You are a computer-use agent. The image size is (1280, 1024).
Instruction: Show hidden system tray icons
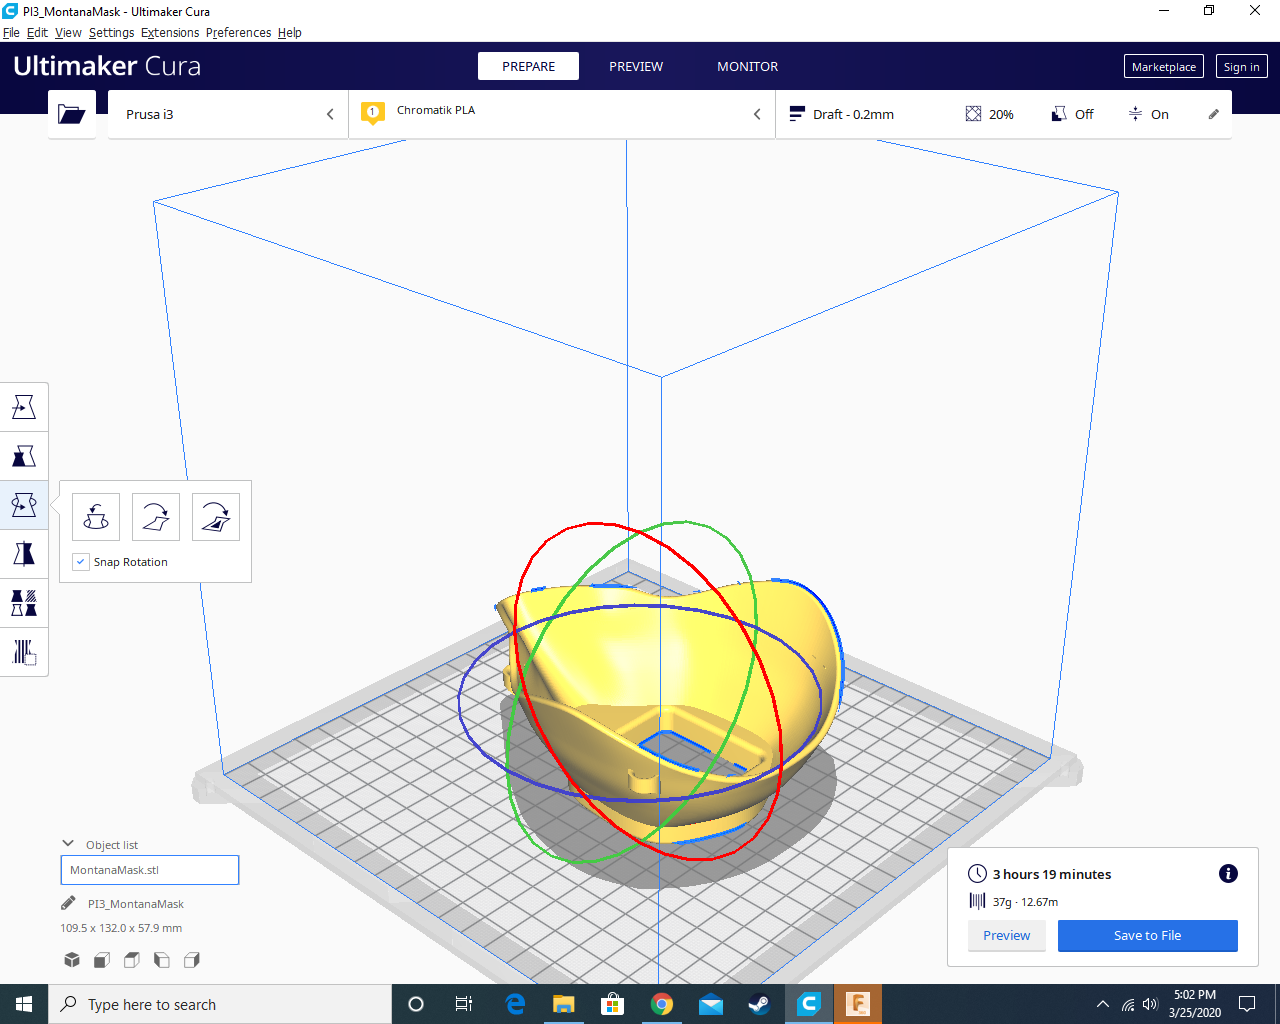(x=1102, y=1004)
